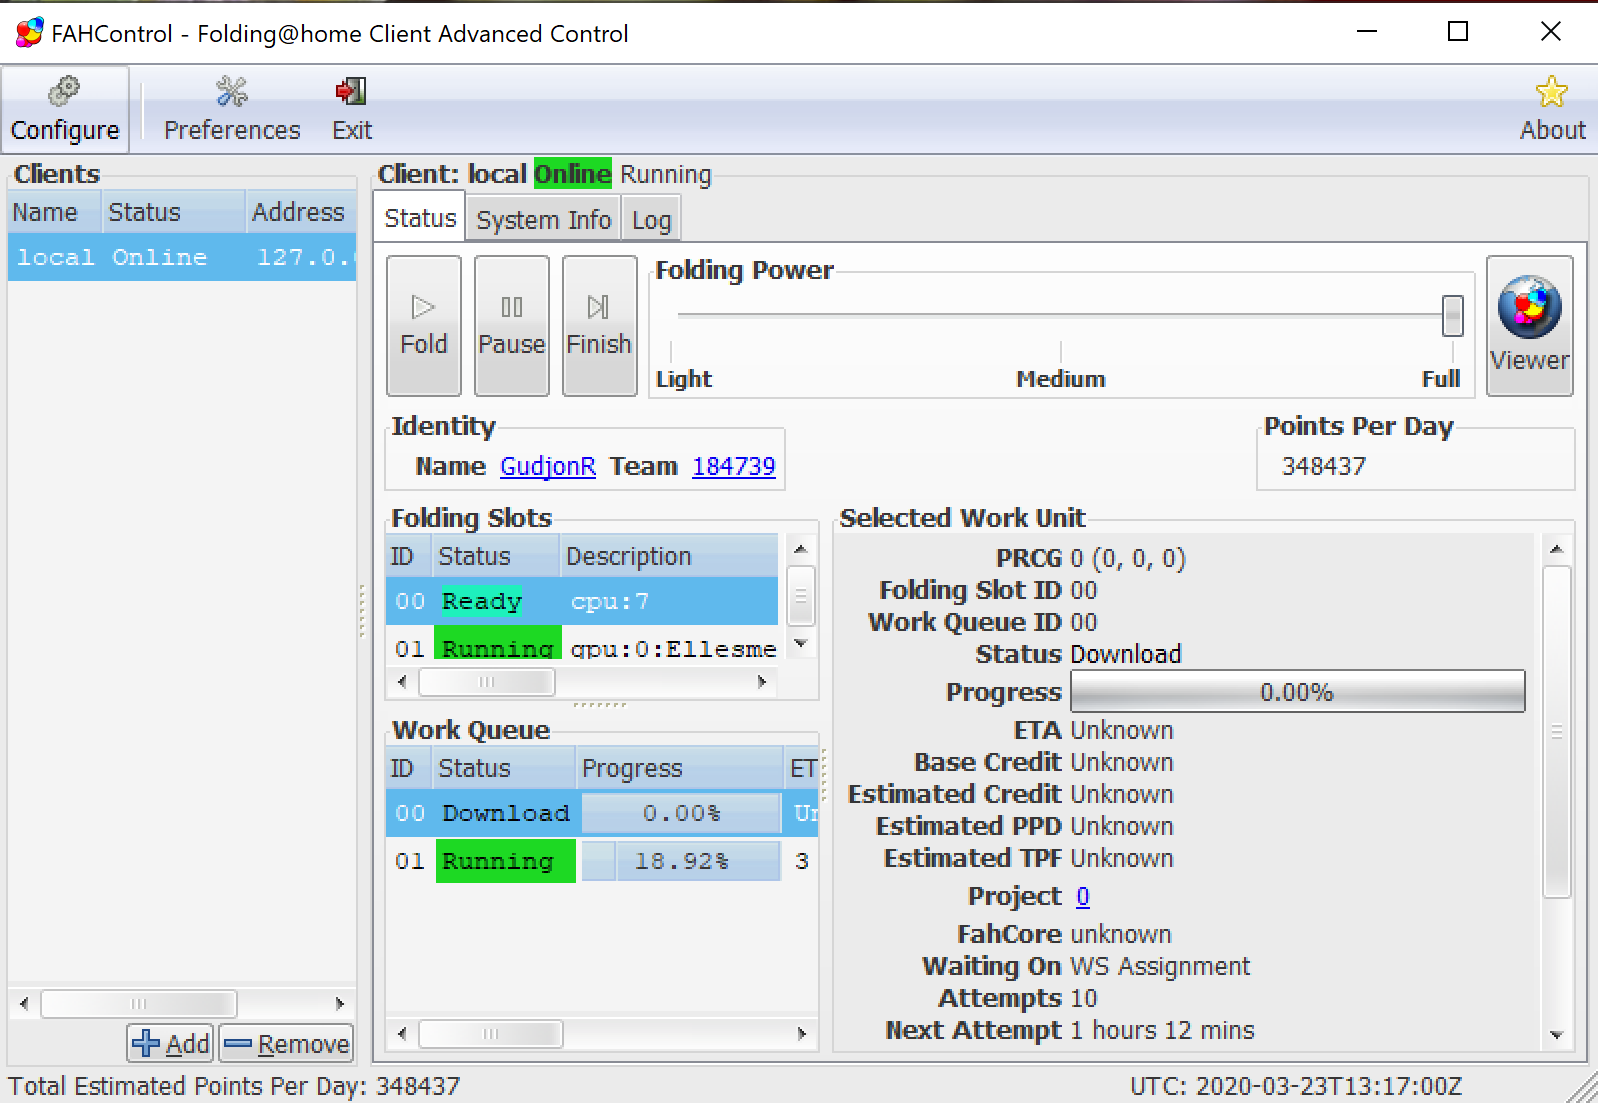This screenshot has height=1103, width=1598.
Task: Pause folding with the Pause button
Action: (511, 325)
